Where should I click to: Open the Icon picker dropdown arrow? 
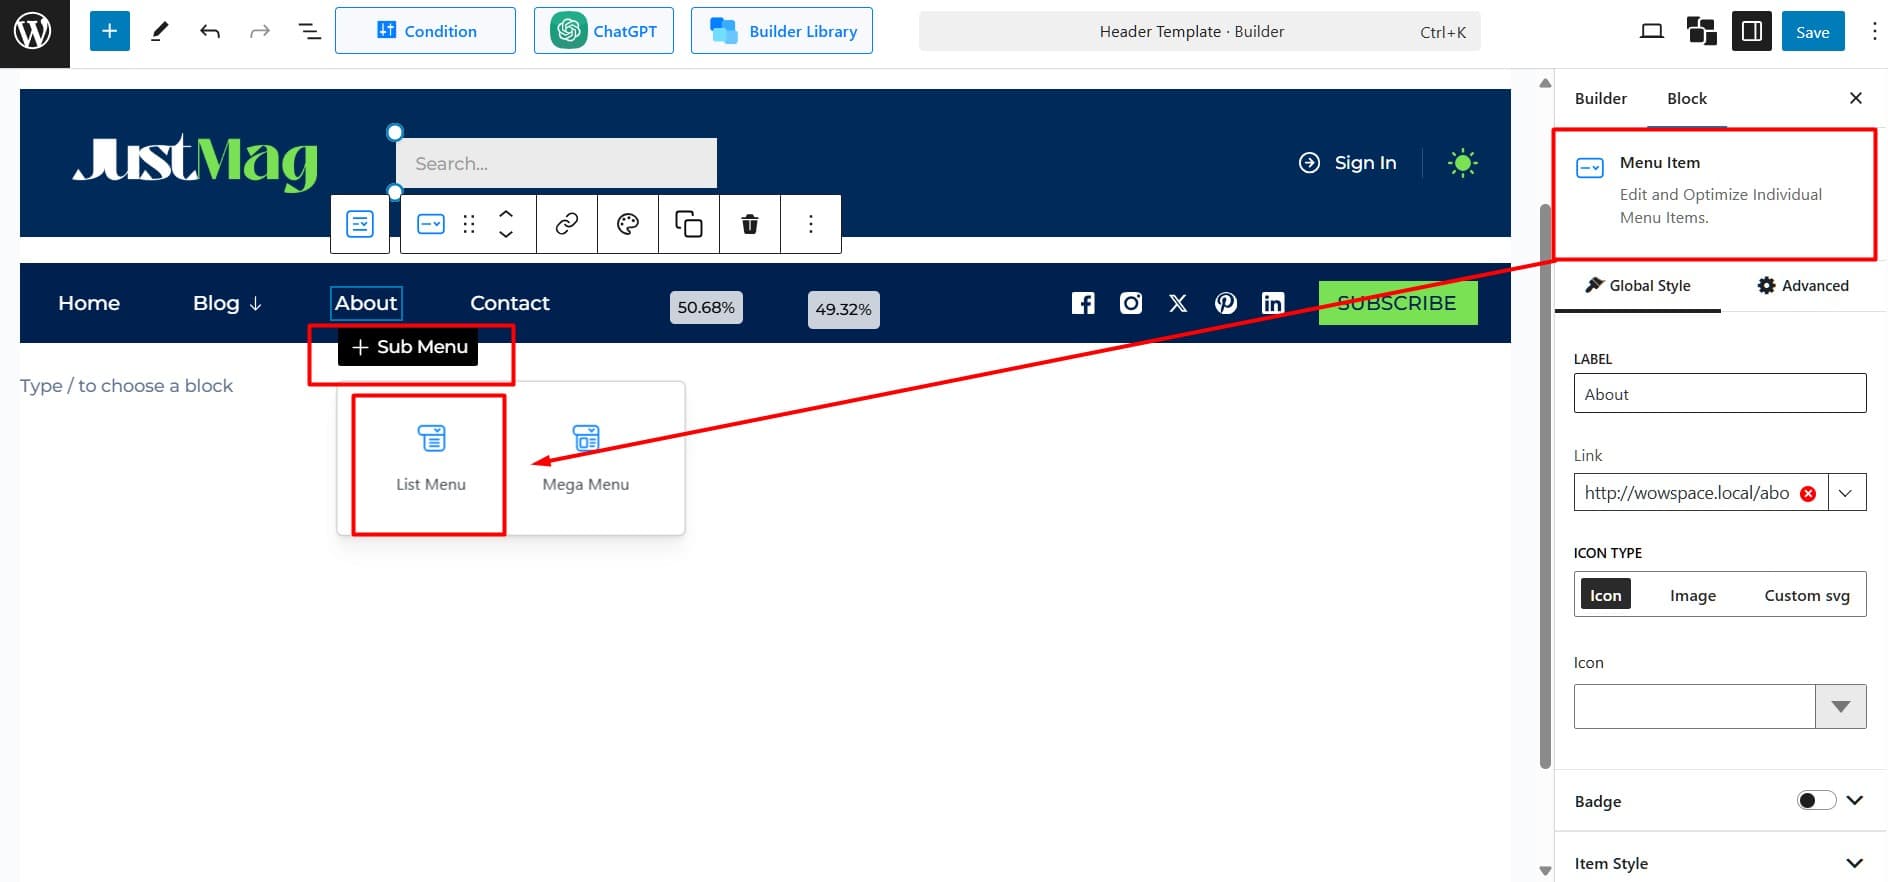point(1841,707)
